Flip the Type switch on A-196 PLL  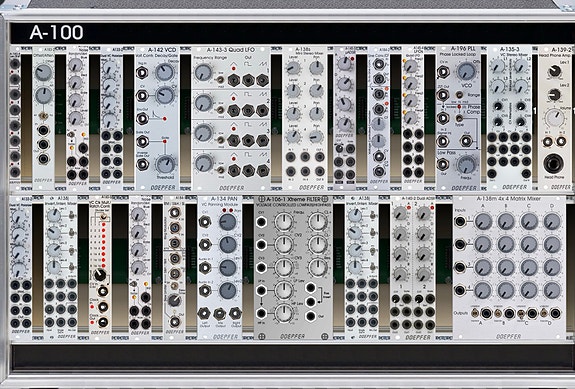[458, 118]
